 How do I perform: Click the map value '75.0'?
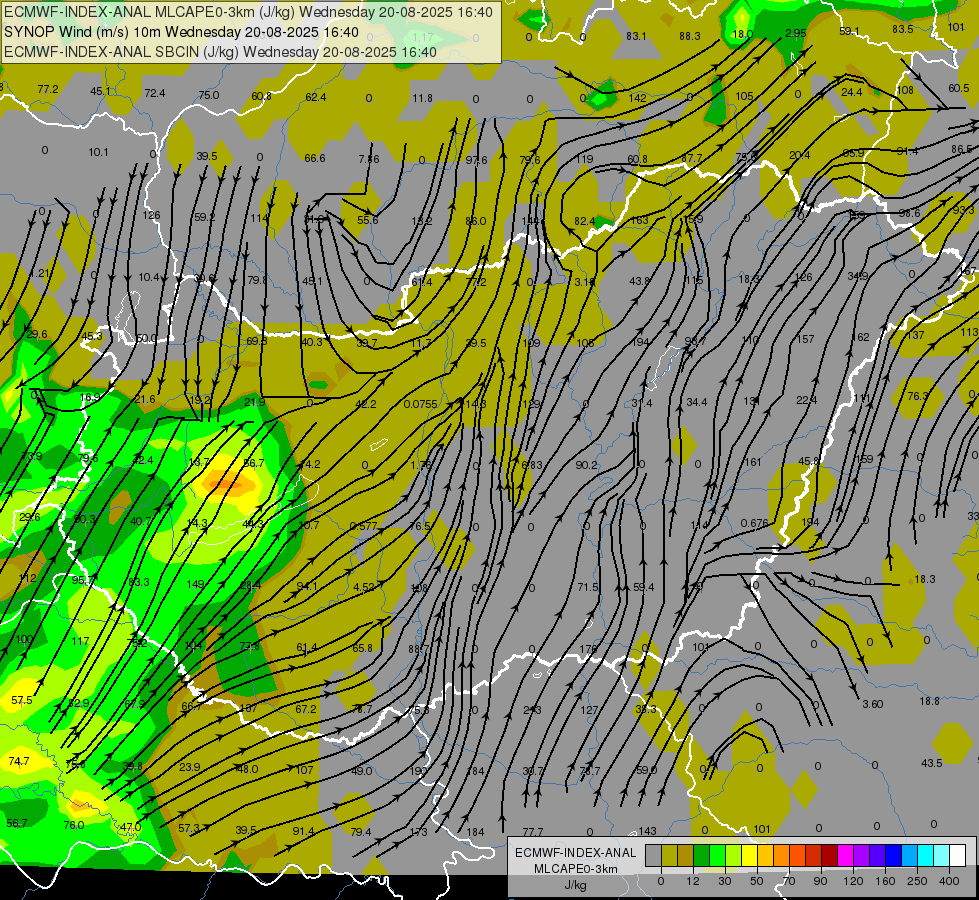tap(209, 95)
